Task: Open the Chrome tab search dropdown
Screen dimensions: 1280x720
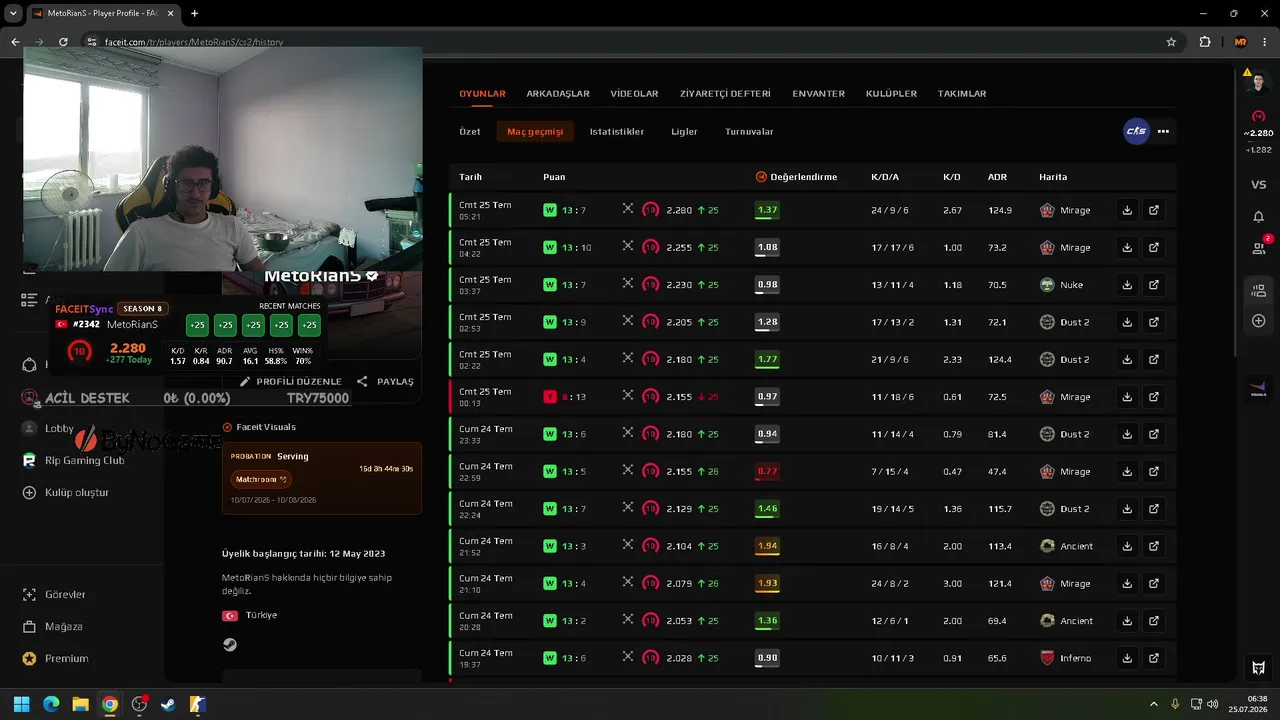Action: pos(13,13)
